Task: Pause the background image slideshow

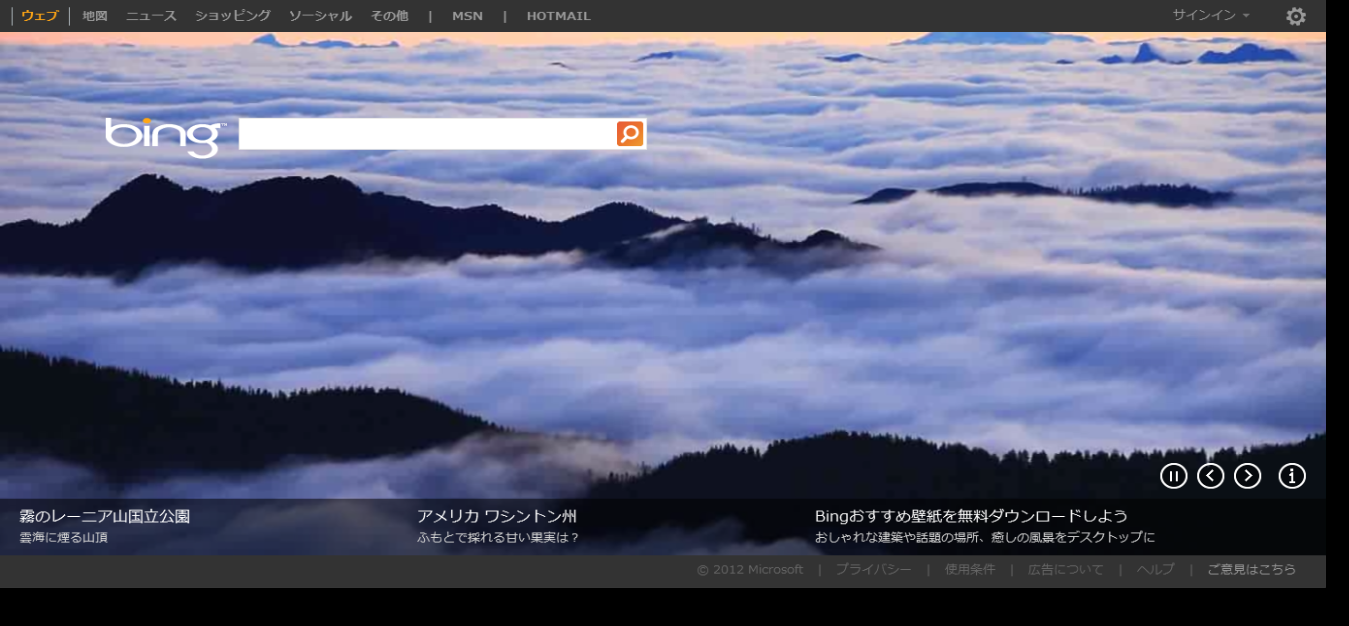Action: (x=1173, y=476)
